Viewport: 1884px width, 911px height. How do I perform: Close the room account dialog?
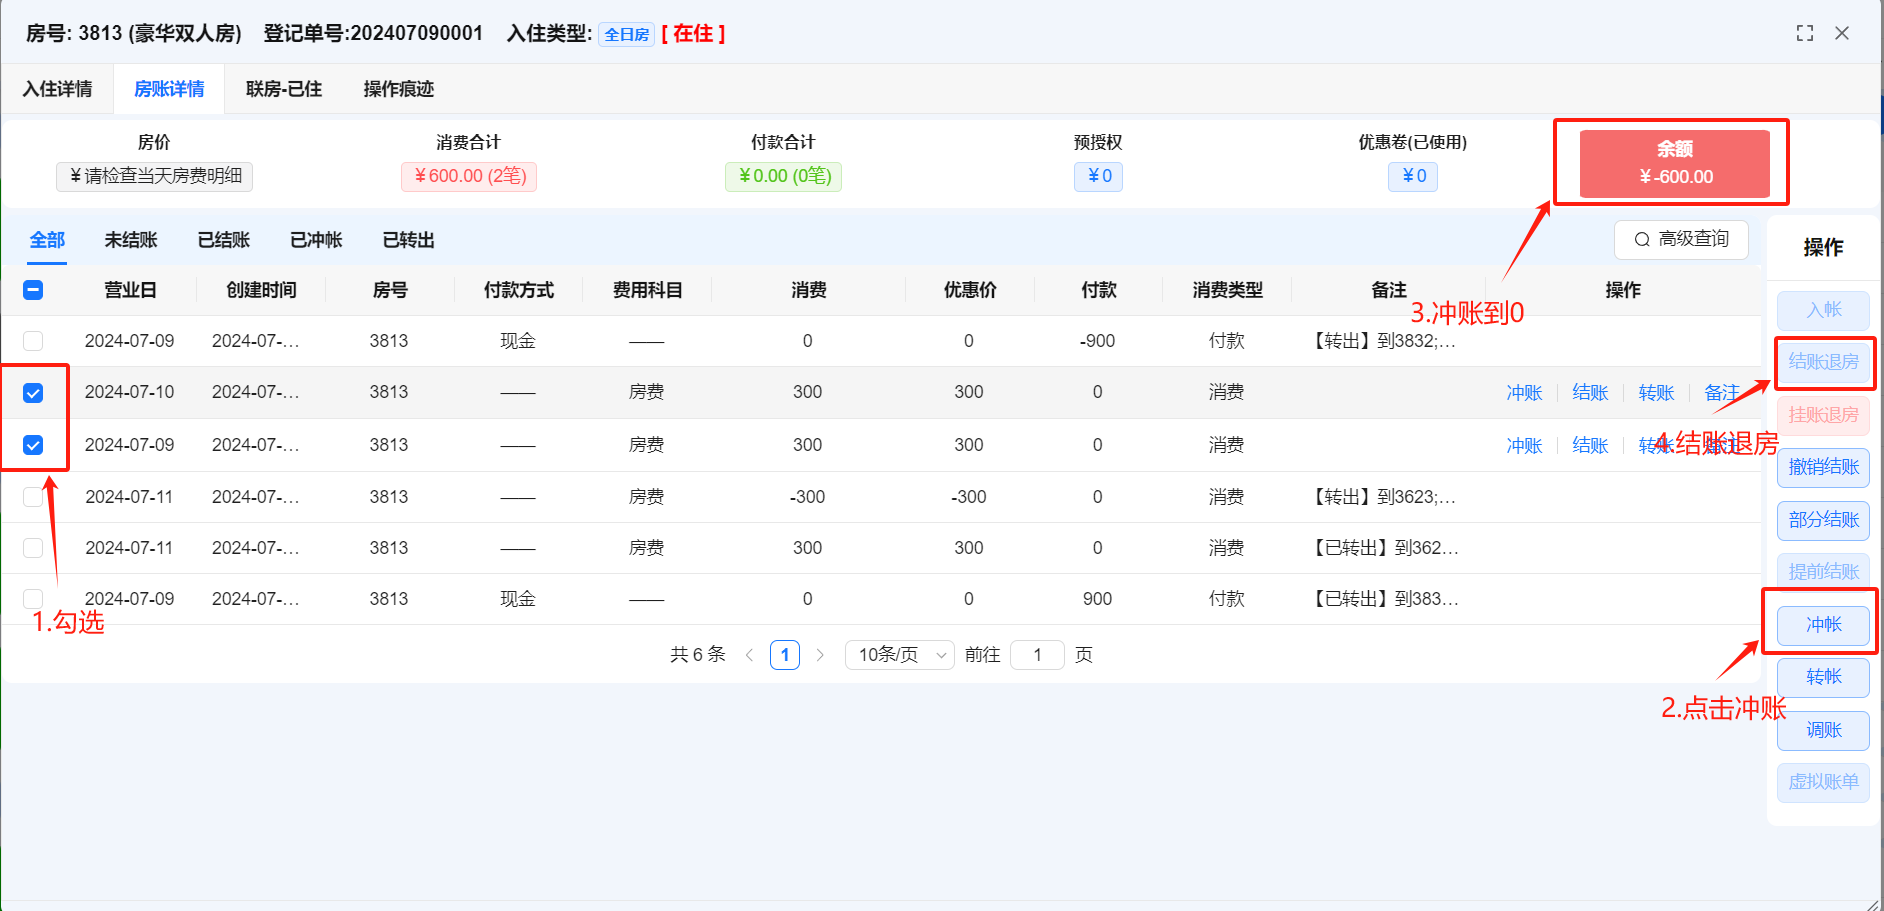(1841, 33)
